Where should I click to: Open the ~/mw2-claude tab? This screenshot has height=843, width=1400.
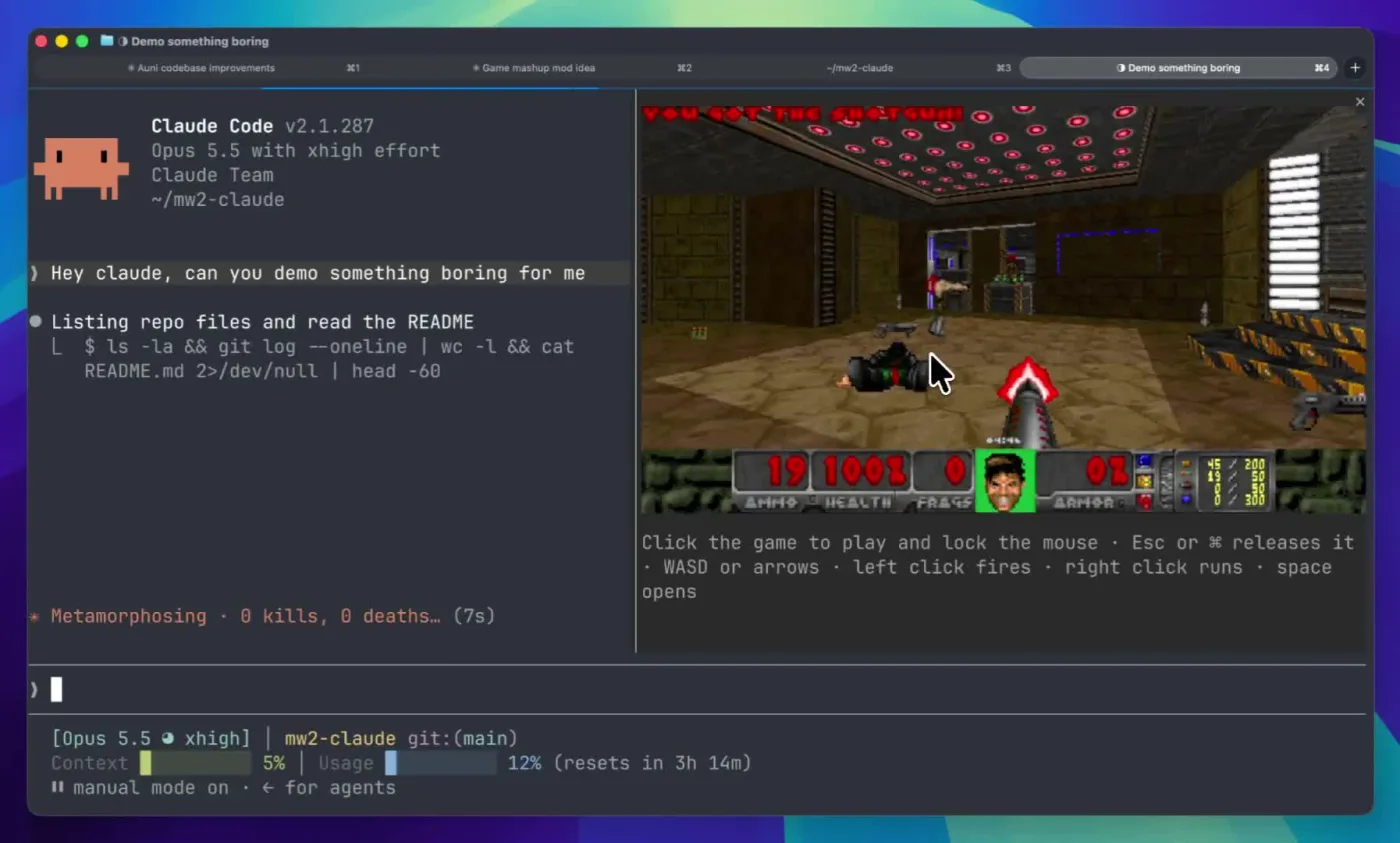(860, 68)
